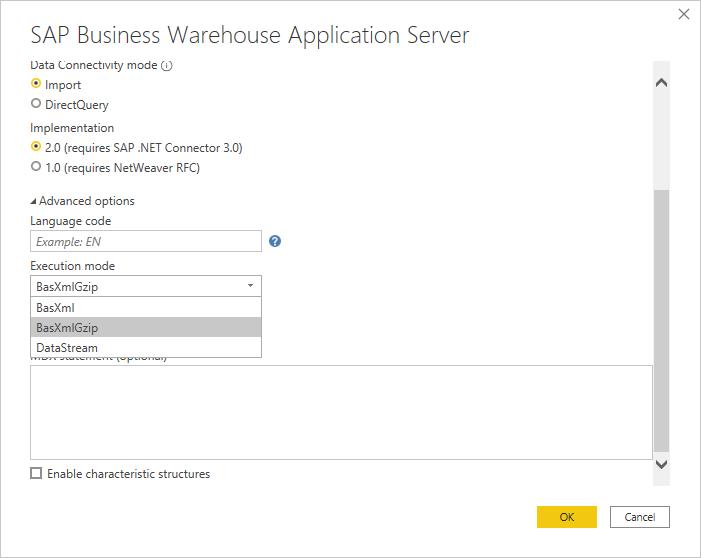Image resolution: width=701 pixels, height=558 pixels.
Task: Click the scrollbar down arrow
Action: point(661,465)
